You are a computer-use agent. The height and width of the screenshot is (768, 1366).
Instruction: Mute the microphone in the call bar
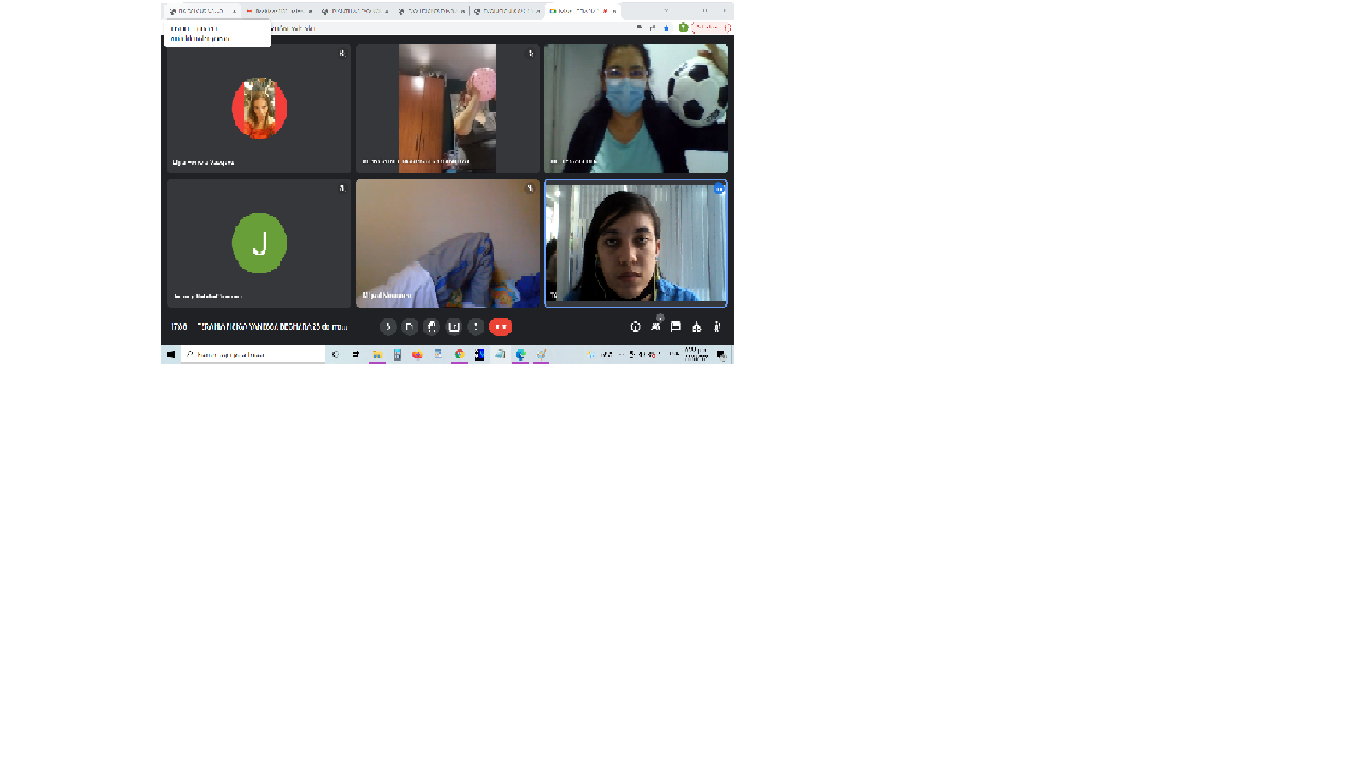(x=388, y=327)
